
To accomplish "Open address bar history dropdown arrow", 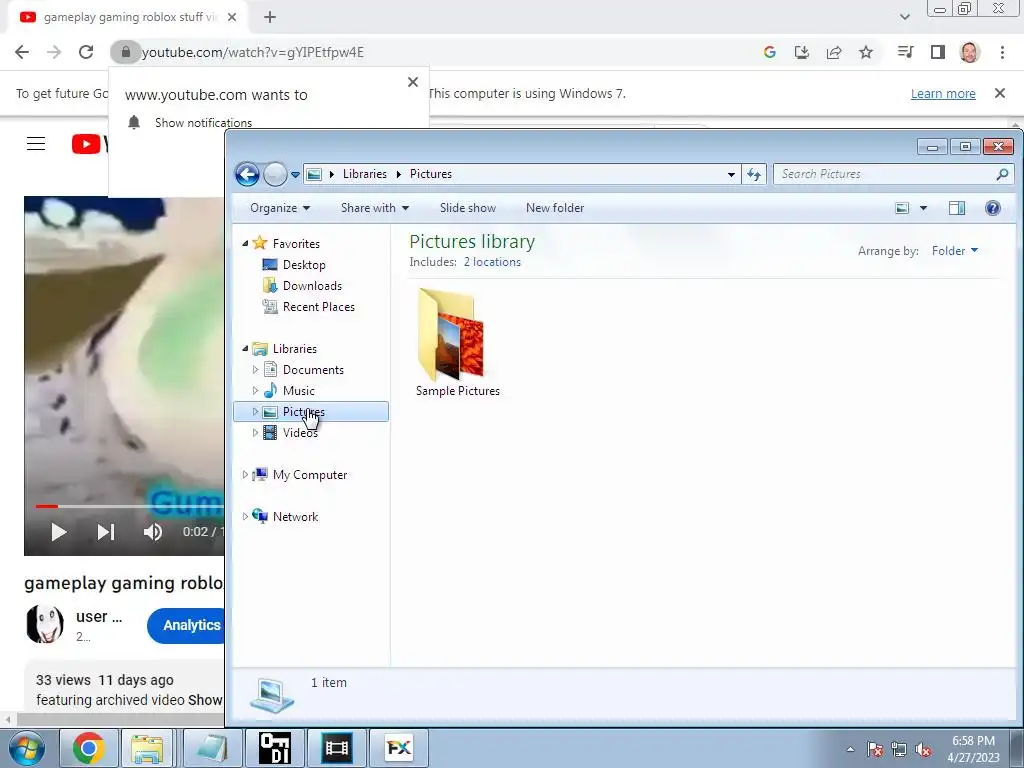I will pyautogui.click(x=731, y=174).
